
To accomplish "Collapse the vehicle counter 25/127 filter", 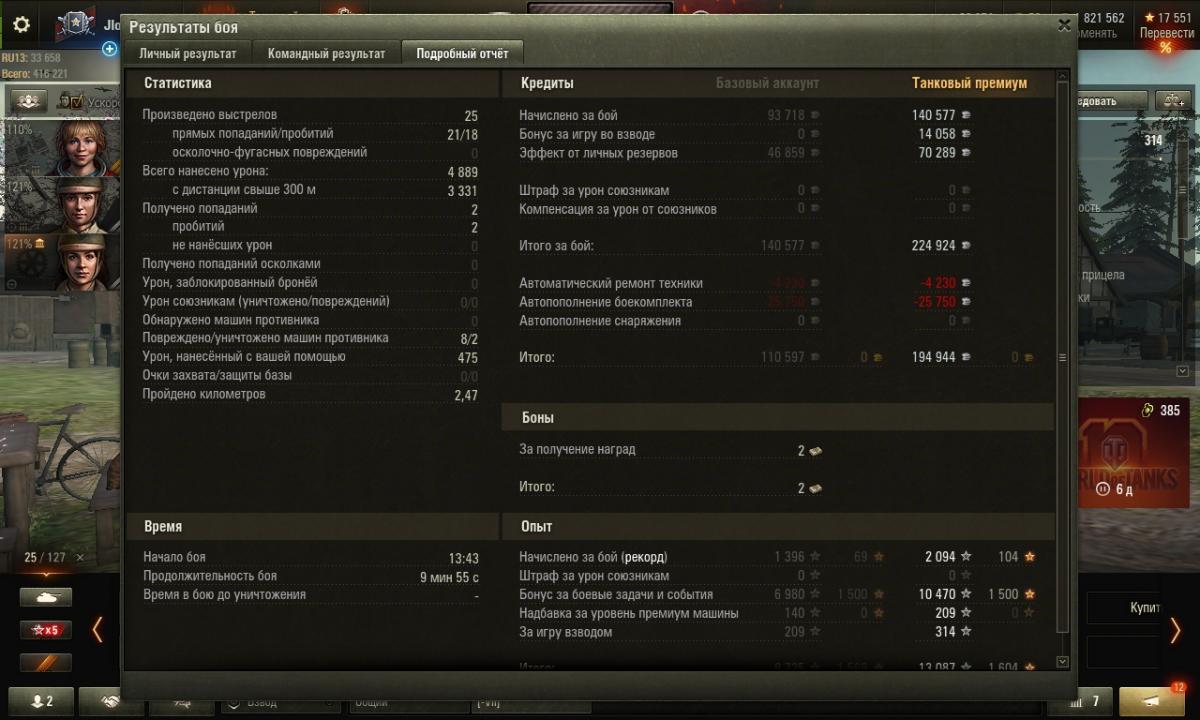I will (80, 557).
